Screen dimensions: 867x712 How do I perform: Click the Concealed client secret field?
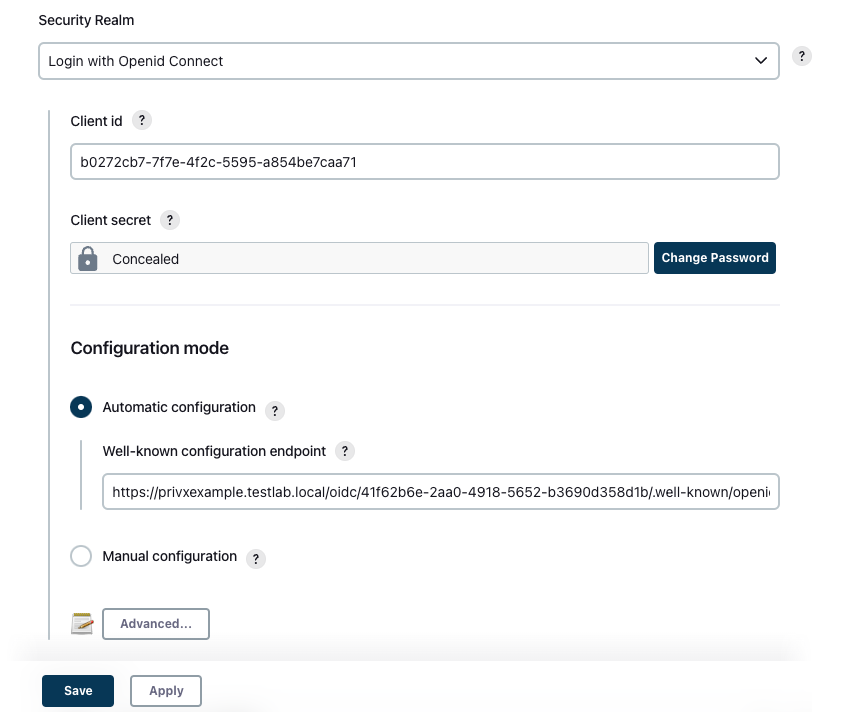click(359, 258)
